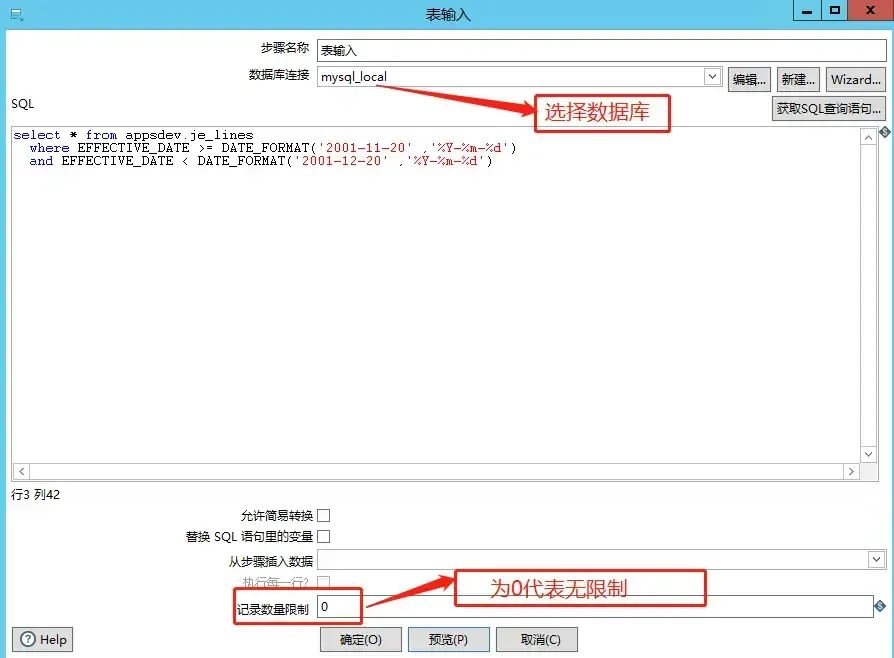This screenshot has width=894, height=658.
Task: Minimize the 表输入 window
Action: (807, 10)
